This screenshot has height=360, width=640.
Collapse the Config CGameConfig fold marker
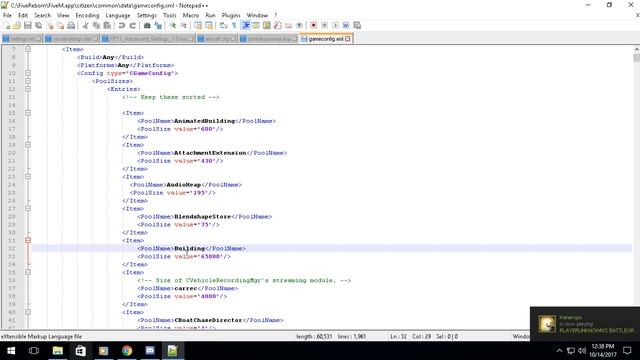[28, 73]
